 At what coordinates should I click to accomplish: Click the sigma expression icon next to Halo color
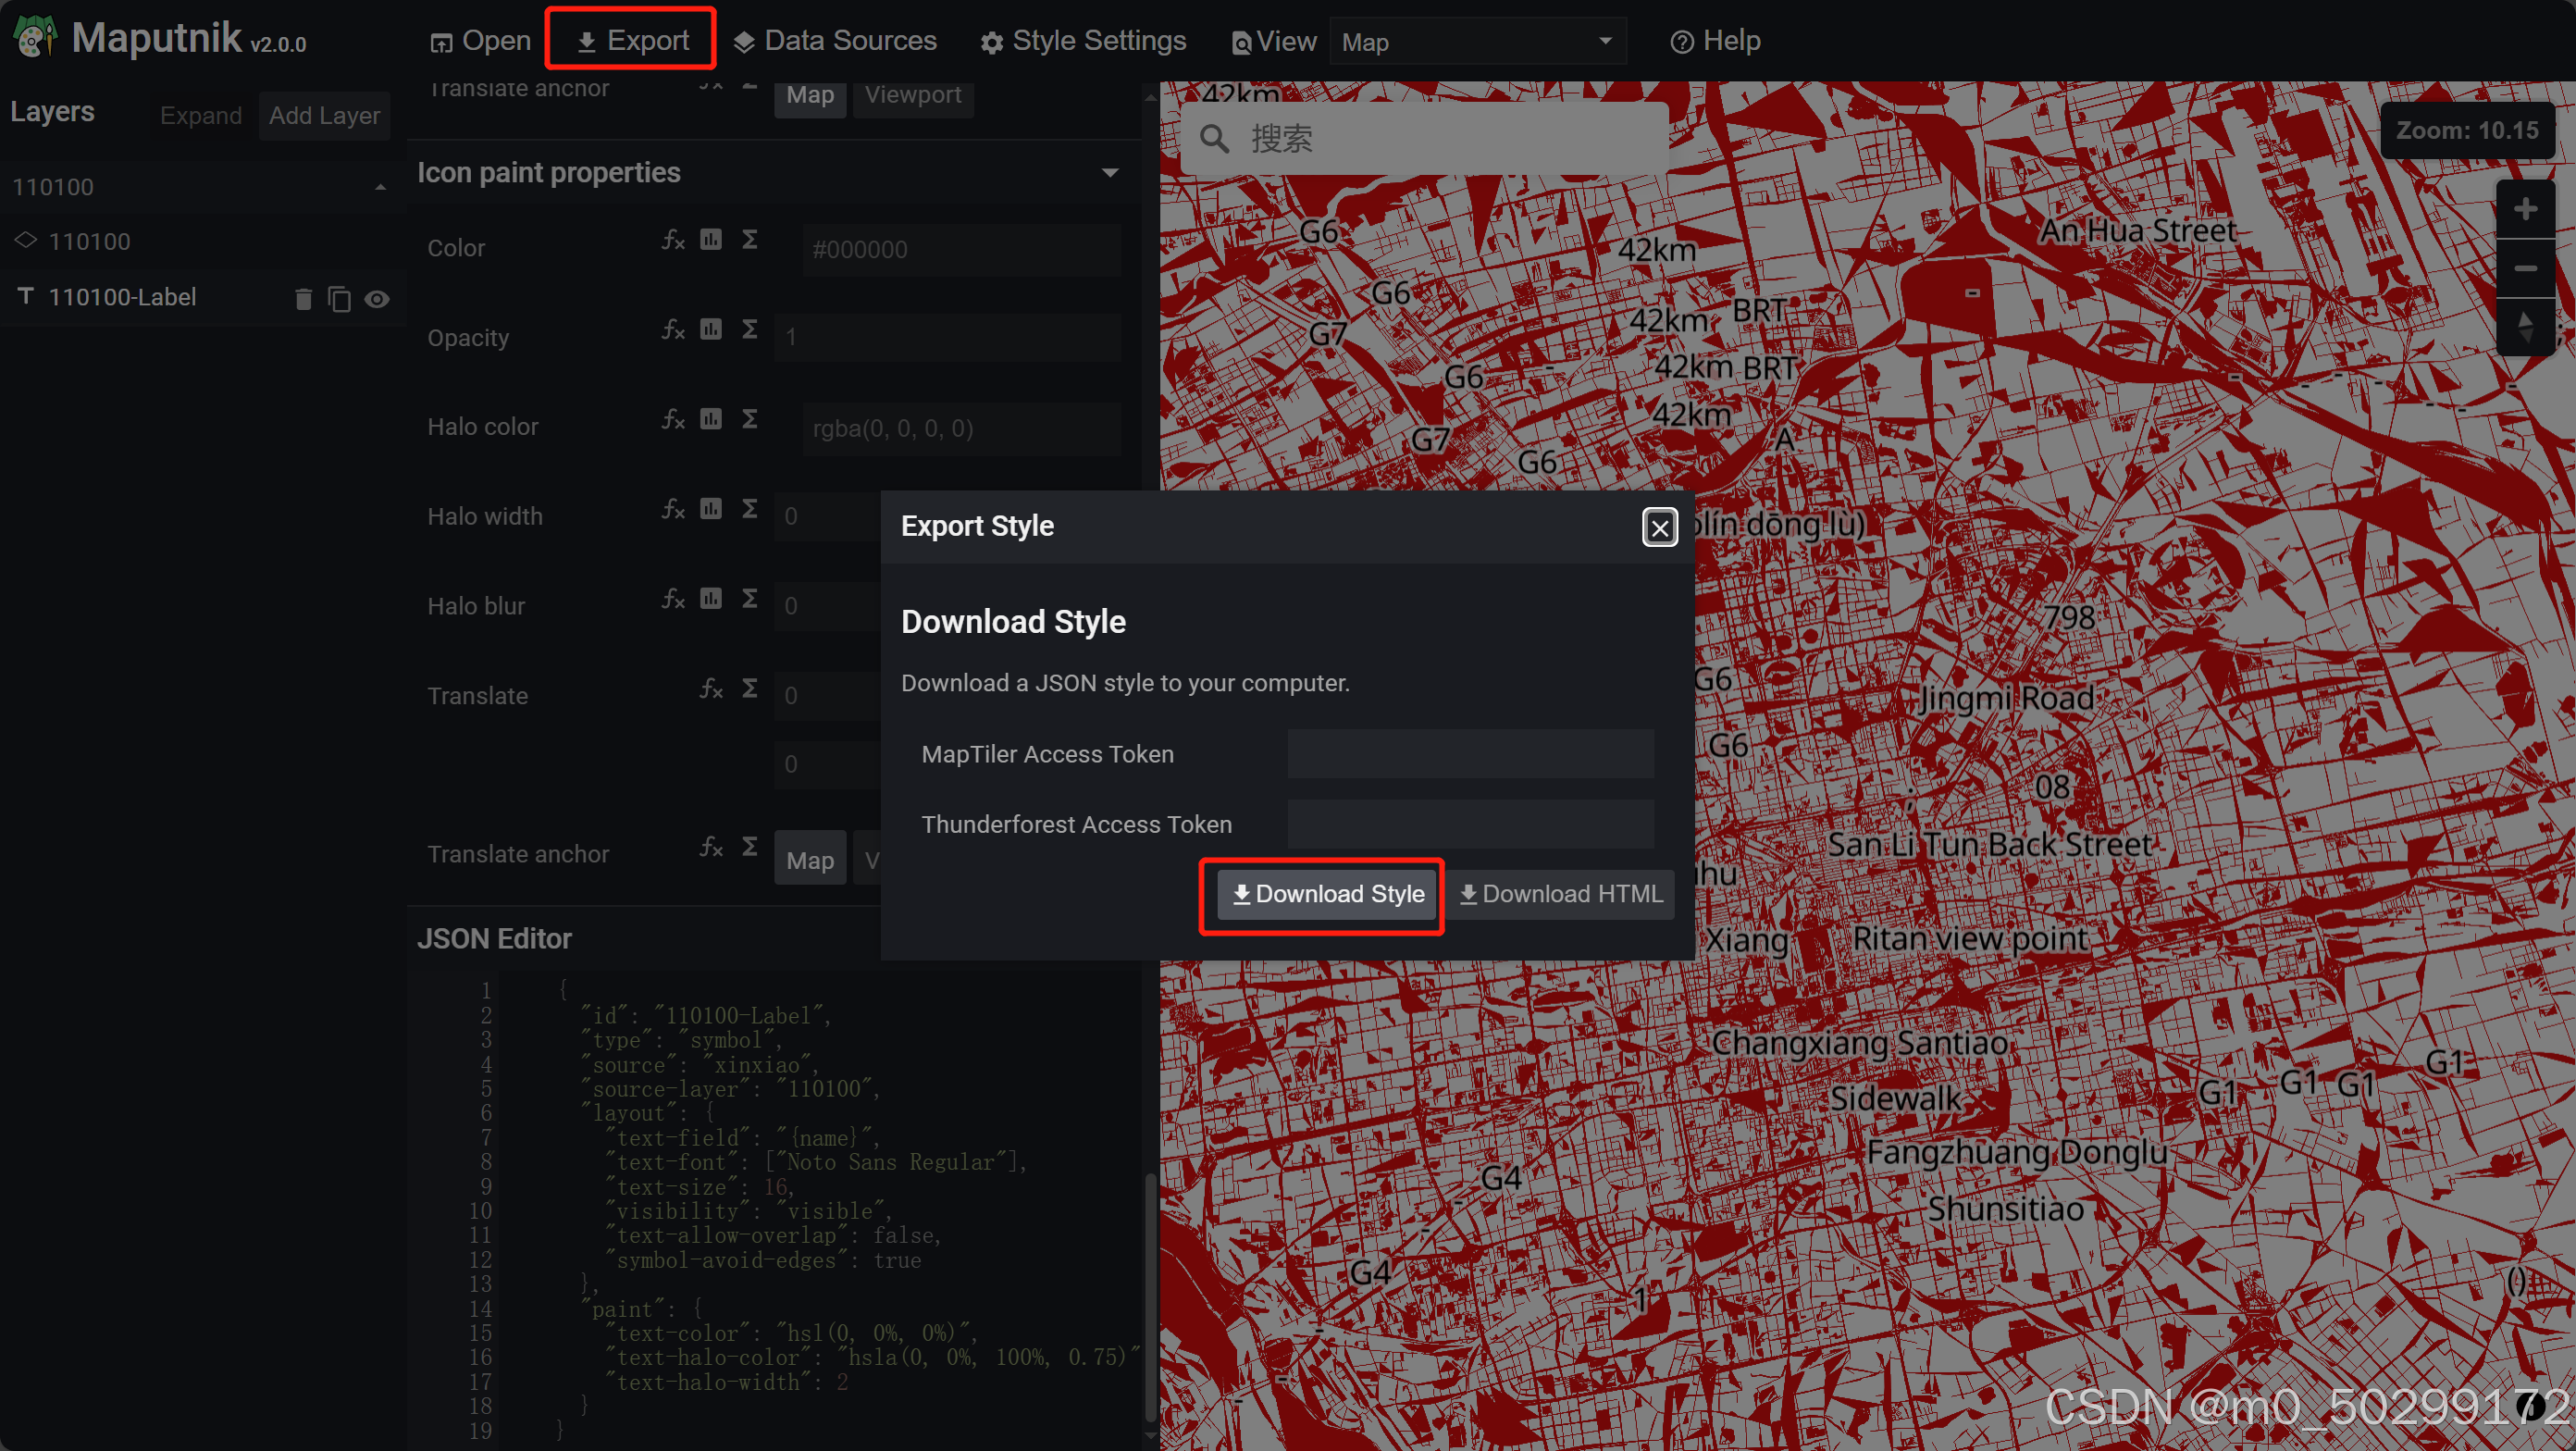pyautogui.click(x=749, y=418)
